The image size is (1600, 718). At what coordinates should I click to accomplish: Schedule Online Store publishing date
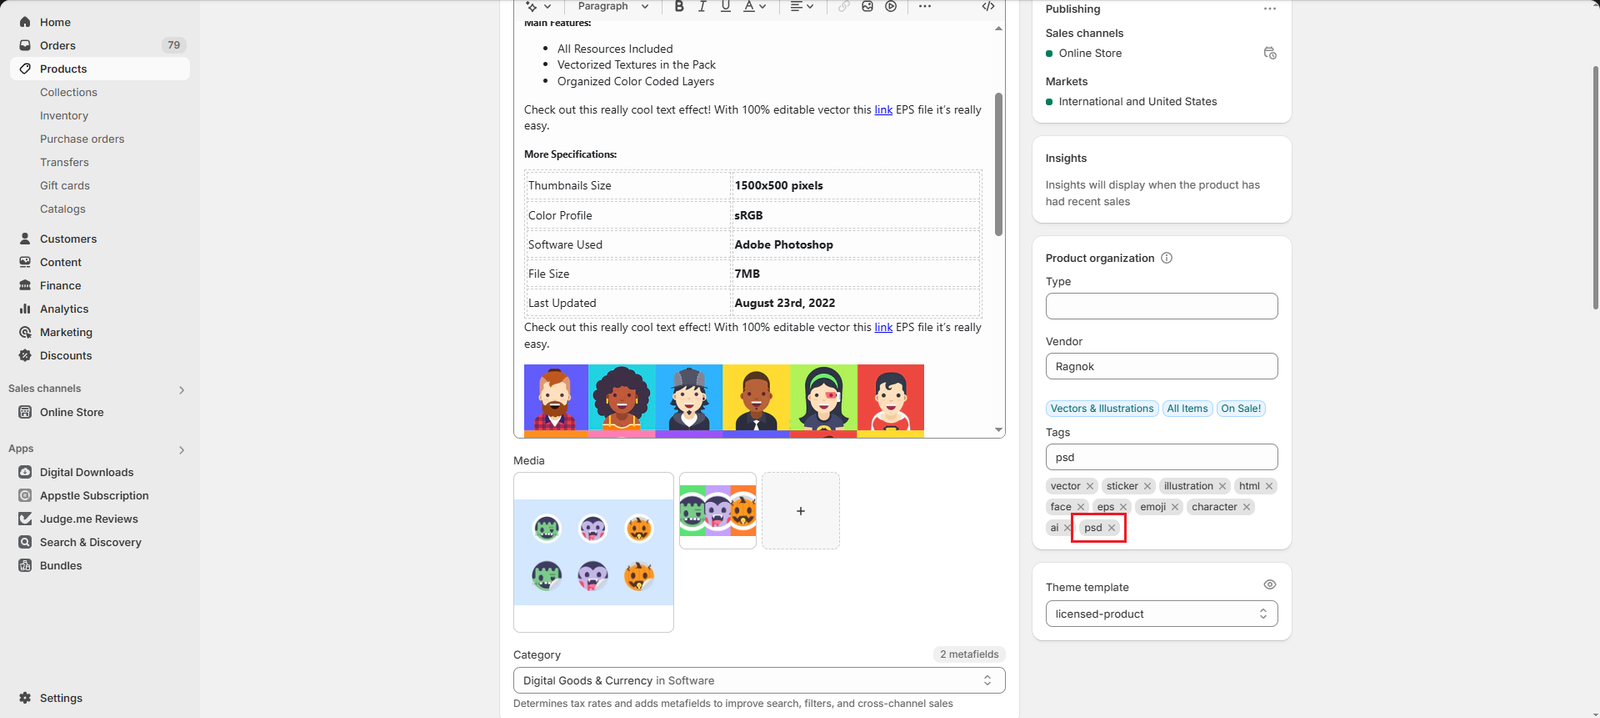[x=1270, y=53]
